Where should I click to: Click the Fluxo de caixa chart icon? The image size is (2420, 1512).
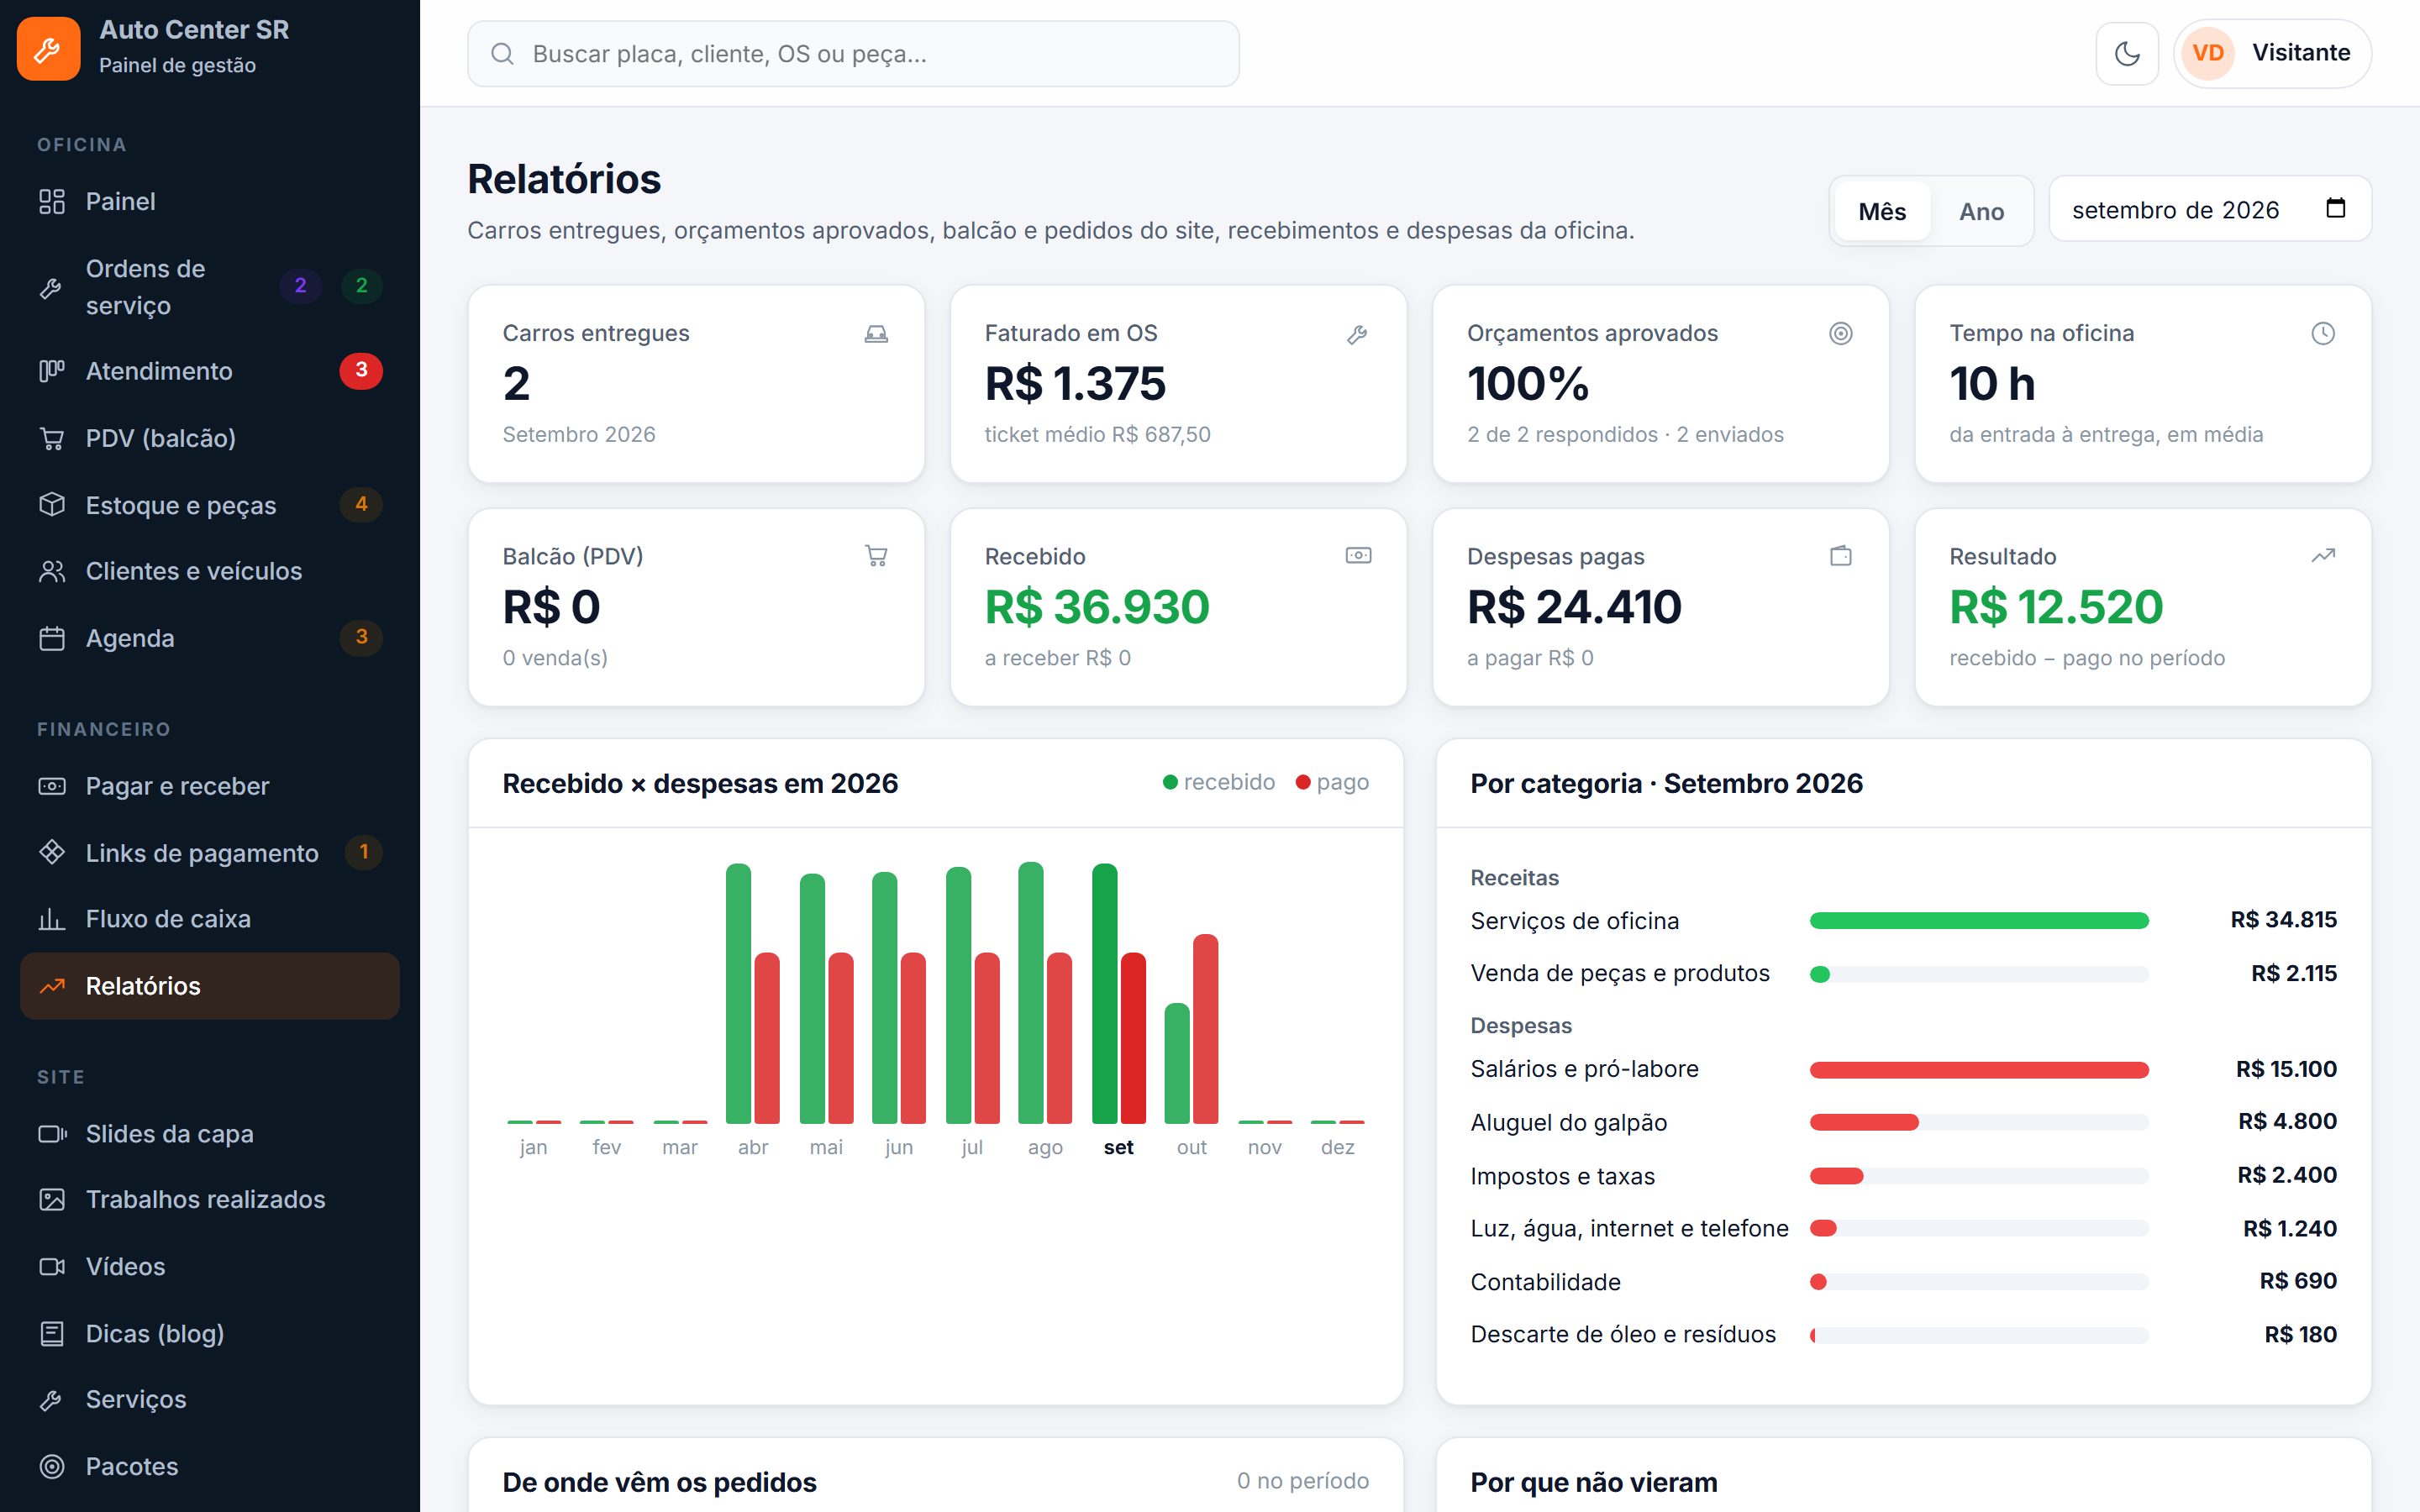[51, 919]
